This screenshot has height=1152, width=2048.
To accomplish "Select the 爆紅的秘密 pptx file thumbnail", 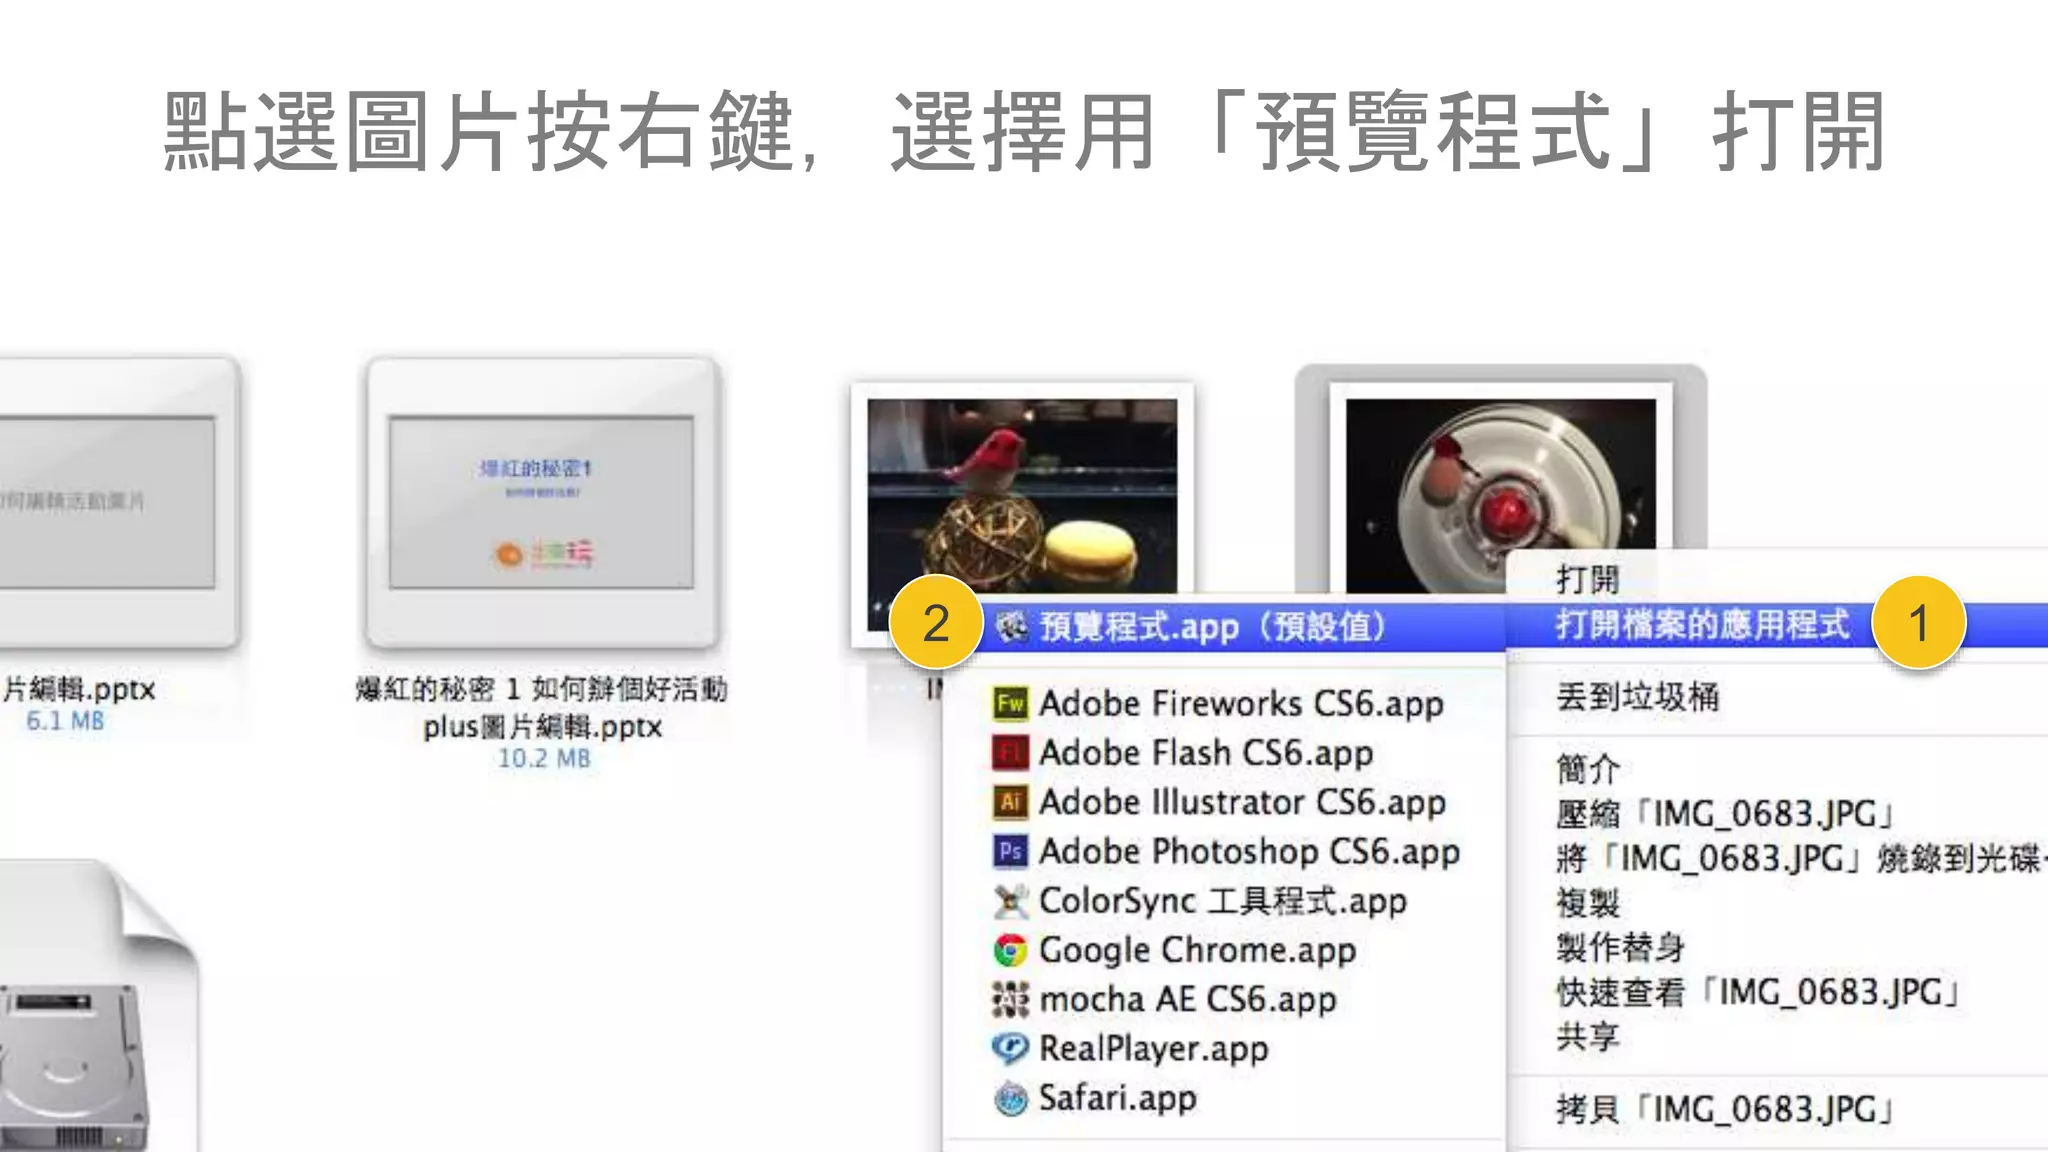I will (x=542, y=502).
